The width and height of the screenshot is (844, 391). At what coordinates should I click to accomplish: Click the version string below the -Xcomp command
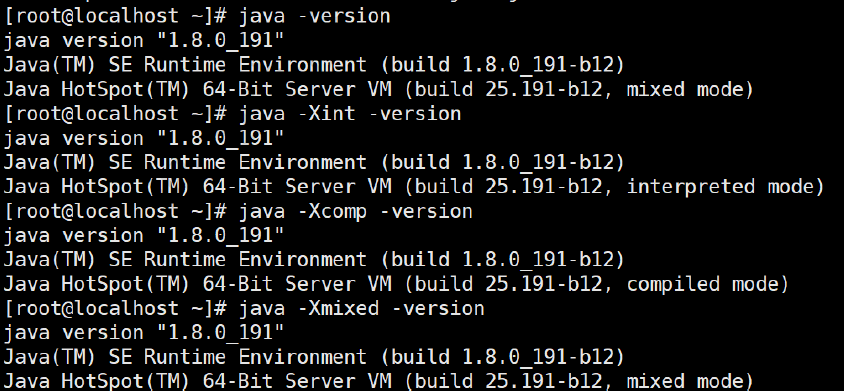[x=144, y=235]
